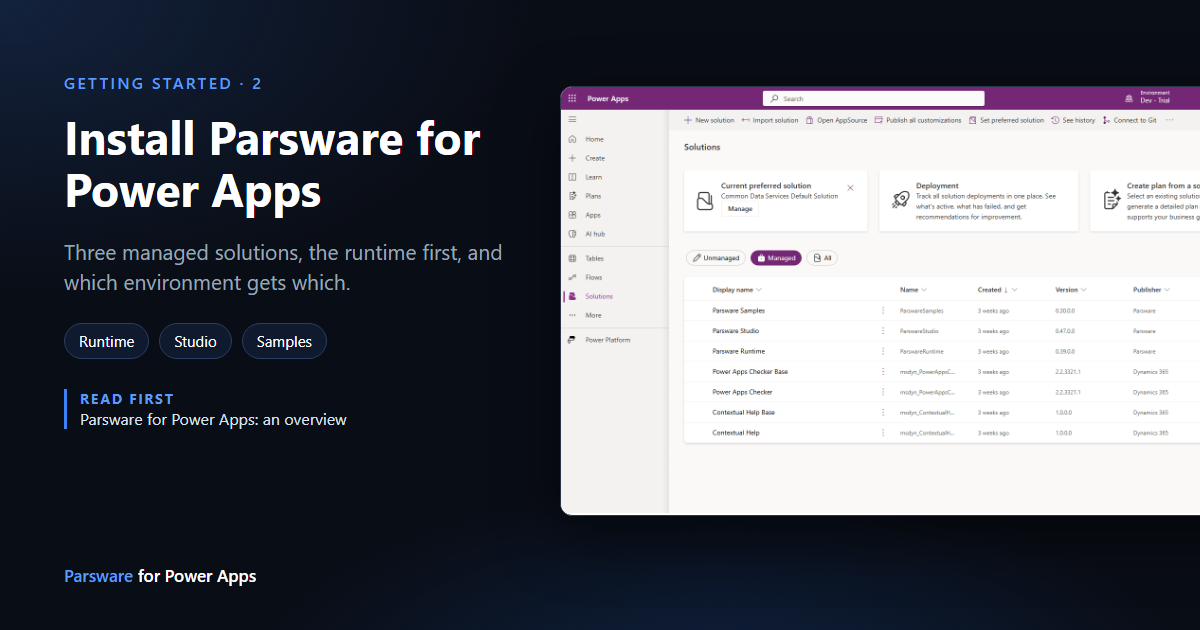The image size is (1200, 630).
Task: Open more actions for Power Apps Checker Base
Action: [882, 372]
